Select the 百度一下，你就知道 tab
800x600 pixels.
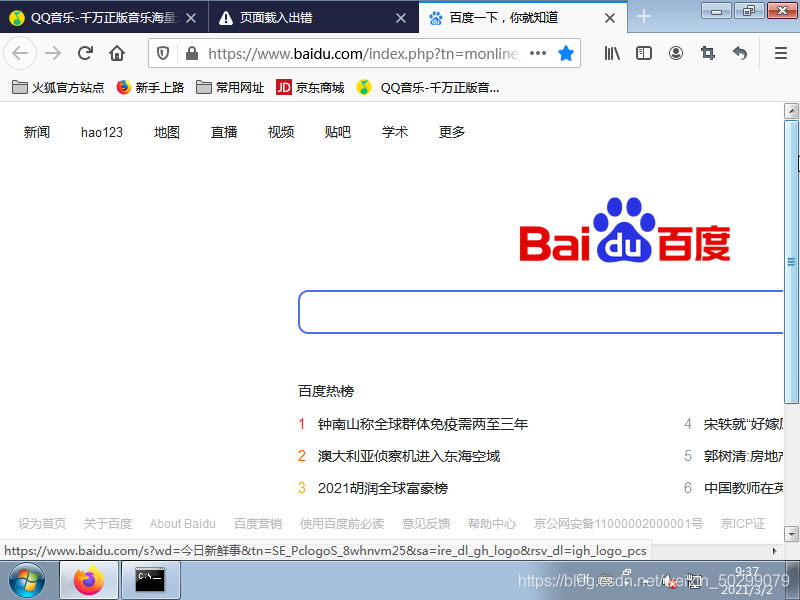click(x=523, y=17)
